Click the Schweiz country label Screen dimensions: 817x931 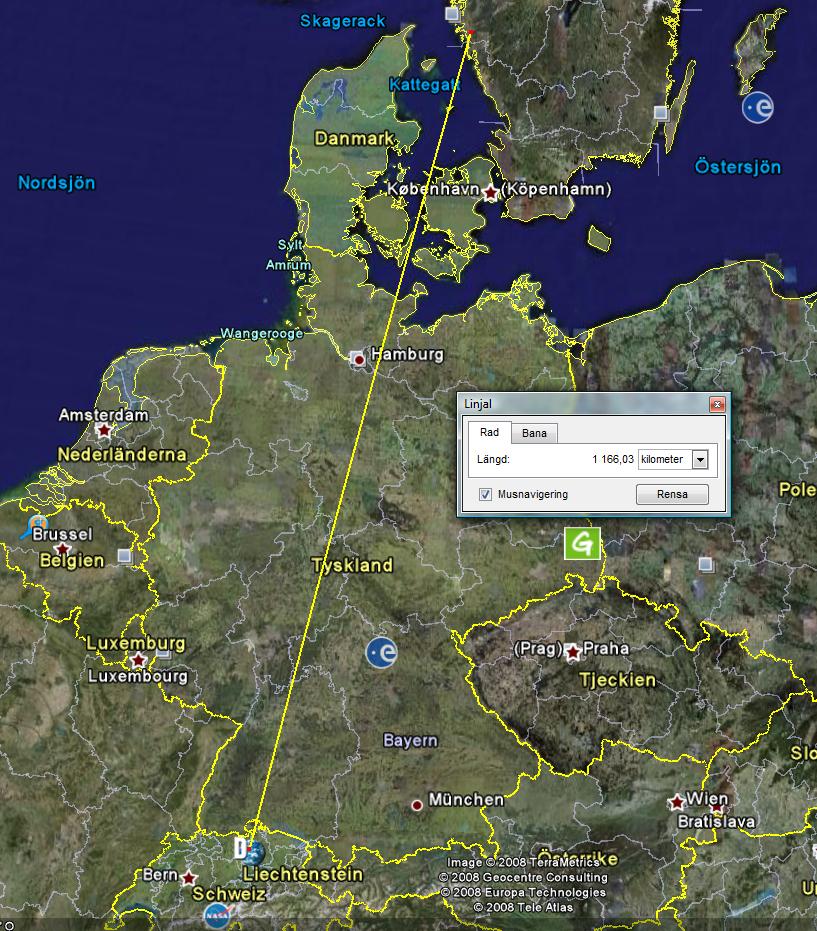229,894
